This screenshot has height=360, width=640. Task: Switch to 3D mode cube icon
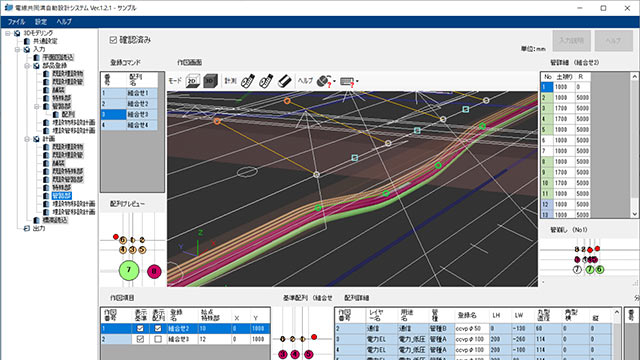[x=210, y=81]
